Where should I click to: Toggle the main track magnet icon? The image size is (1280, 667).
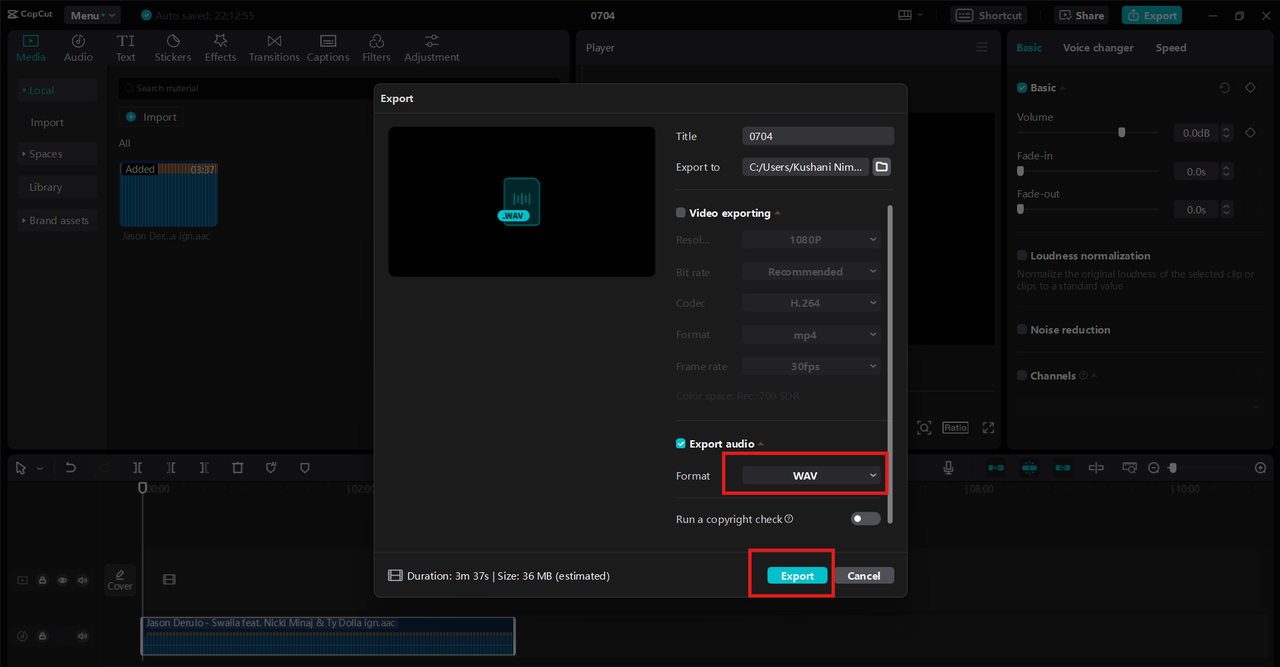click(996, 468)
